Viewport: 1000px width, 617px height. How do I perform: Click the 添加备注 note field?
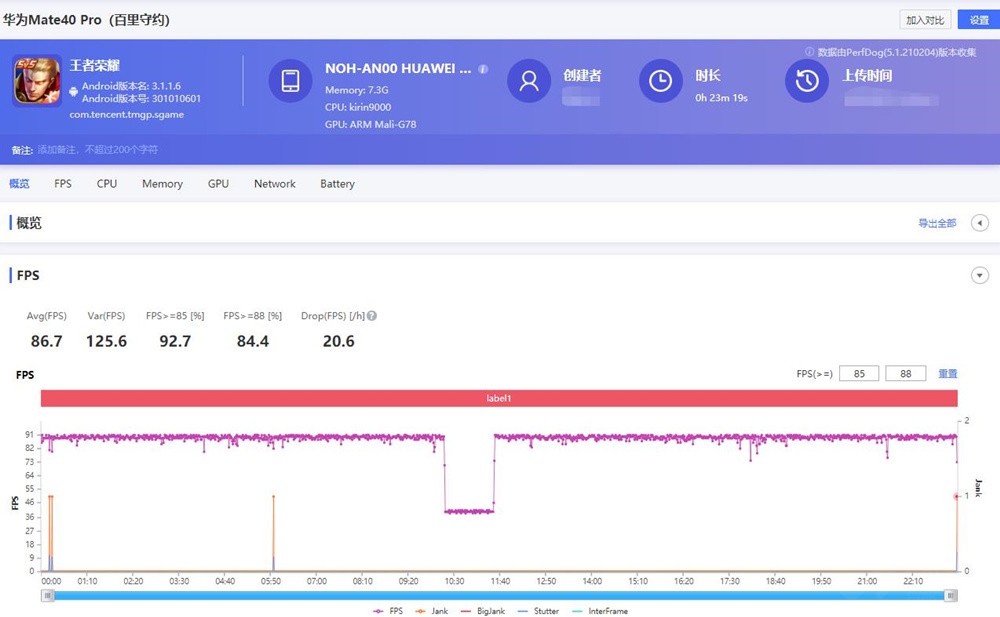98,150
